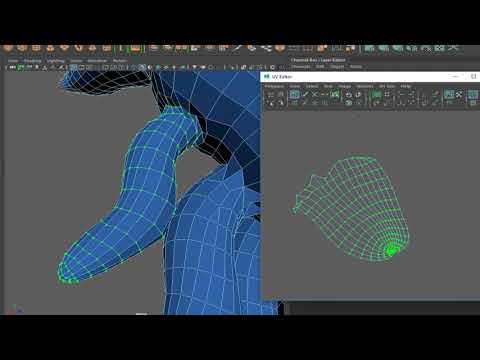The height and width of the screenshot is (360, 480).
Task: Toggle the green icon near the viewport toolbar start
Action: click(21, 67)
